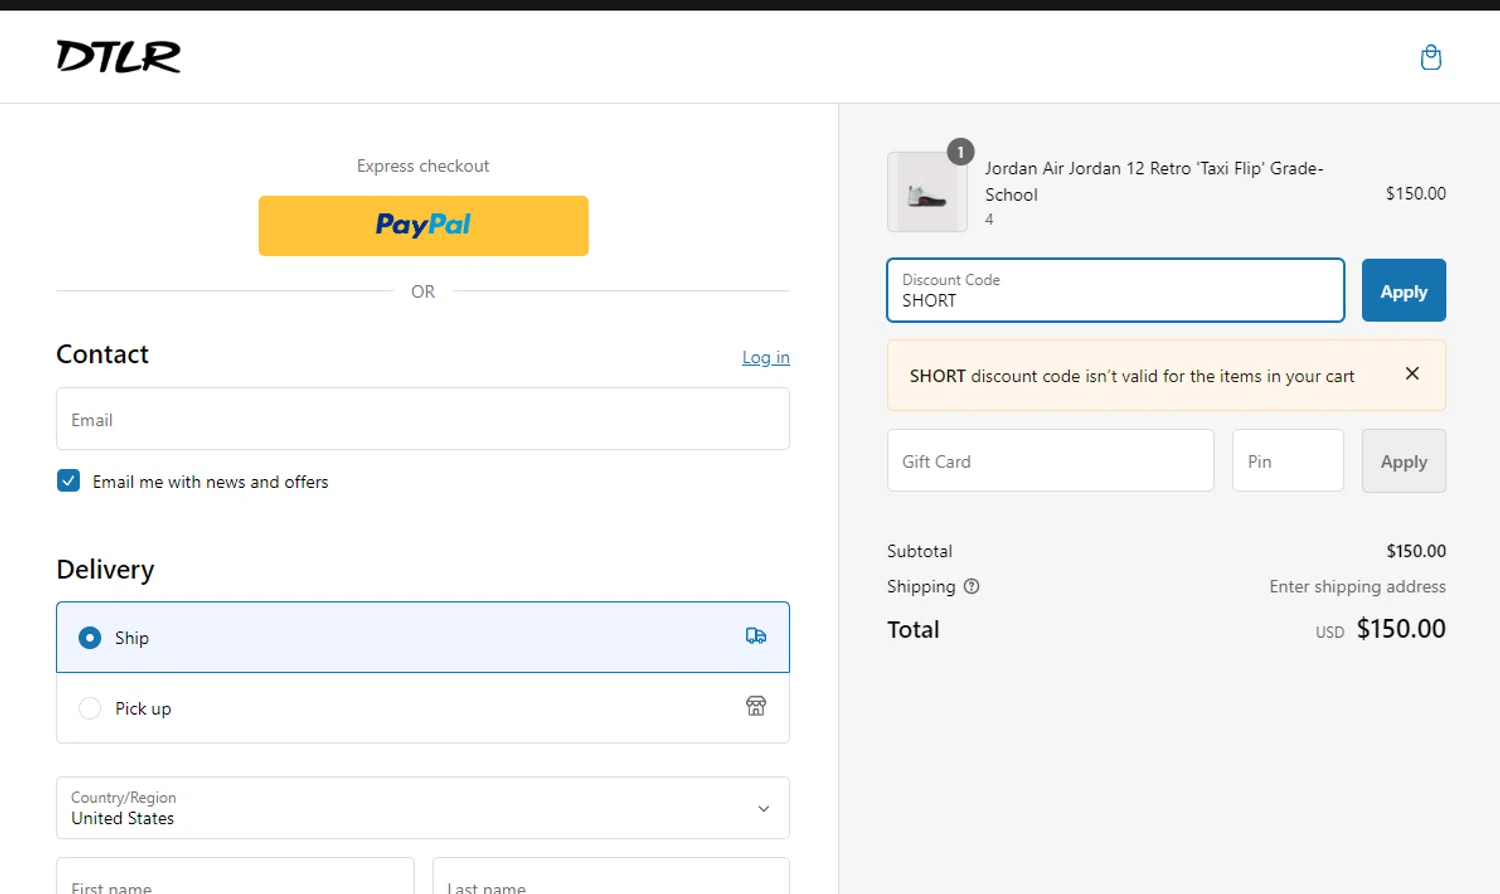Focus the Gift Card number field

click(x=1051, y=460)
